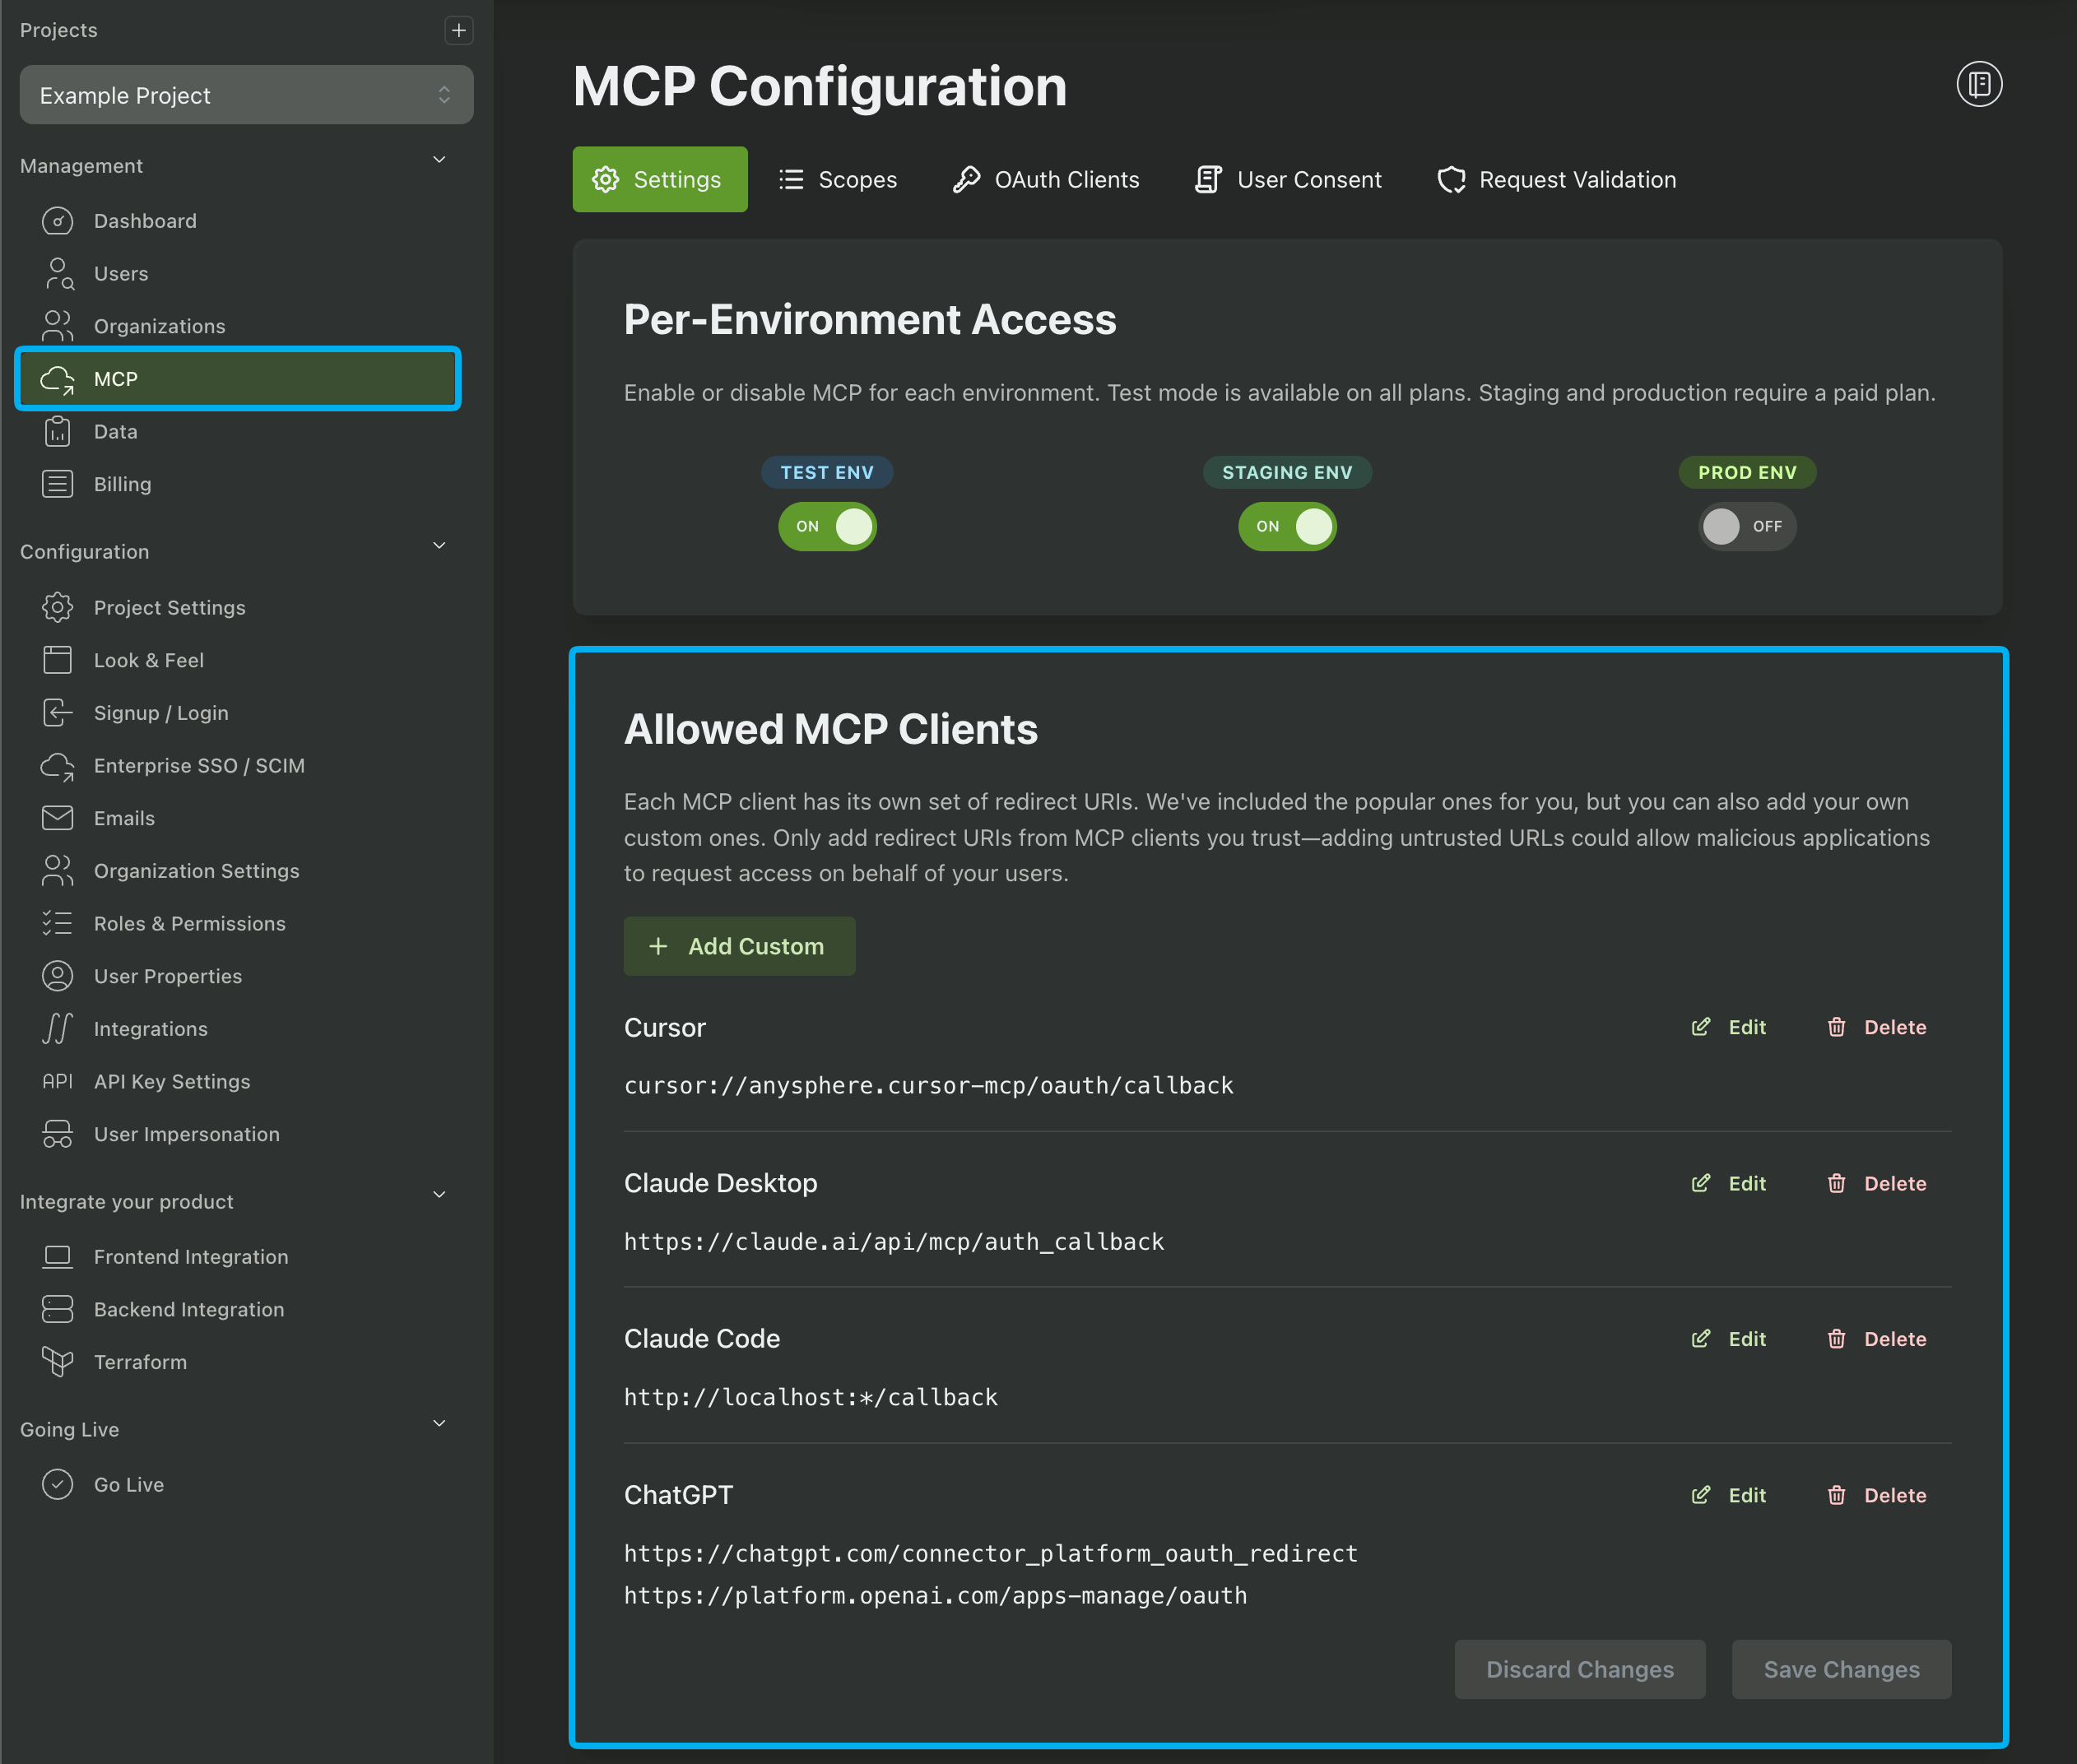The width and height of the screenshot is (2077, 1764).
Task: Open the Billing section
Action: pyautogui.click(x=122, y=484)
